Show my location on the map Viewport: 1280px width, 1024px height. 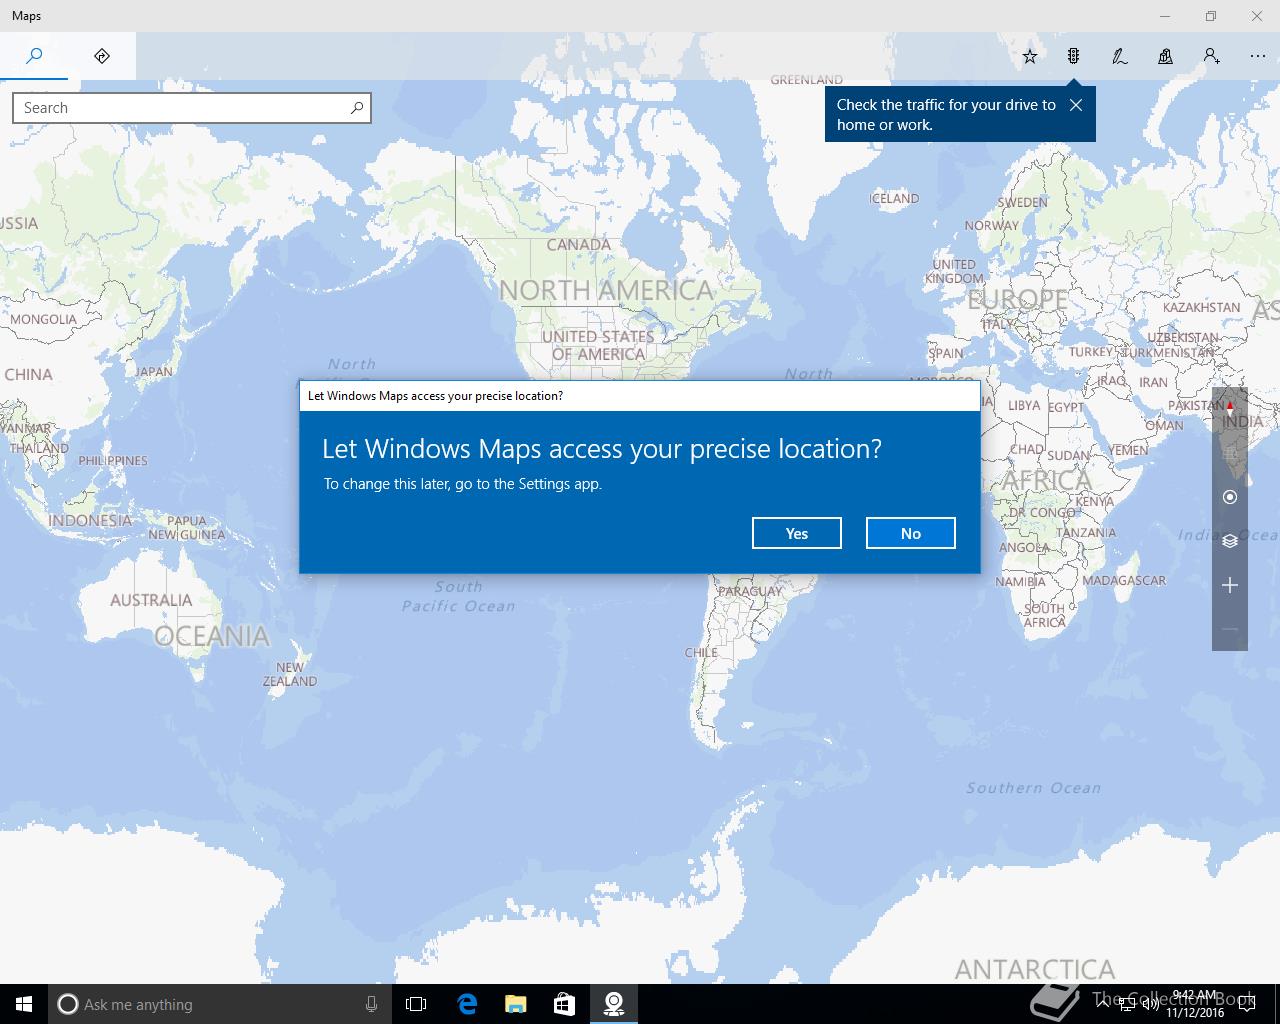(x=1230, y=497)
